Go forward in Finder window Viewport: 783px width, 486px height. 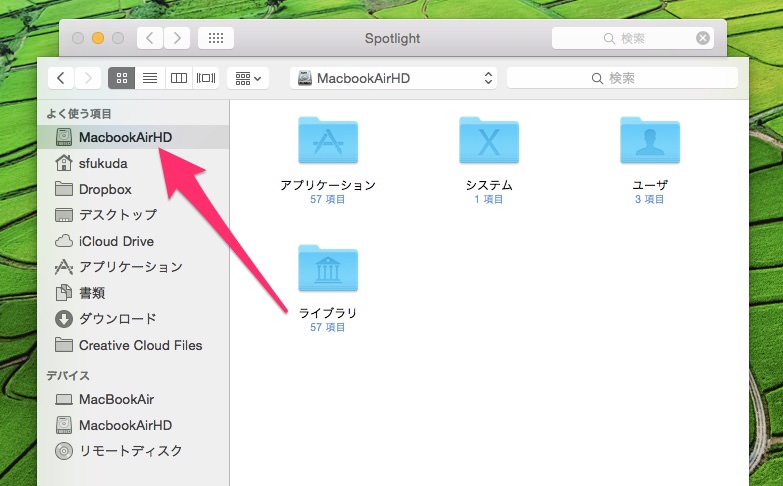pos(88,78)
